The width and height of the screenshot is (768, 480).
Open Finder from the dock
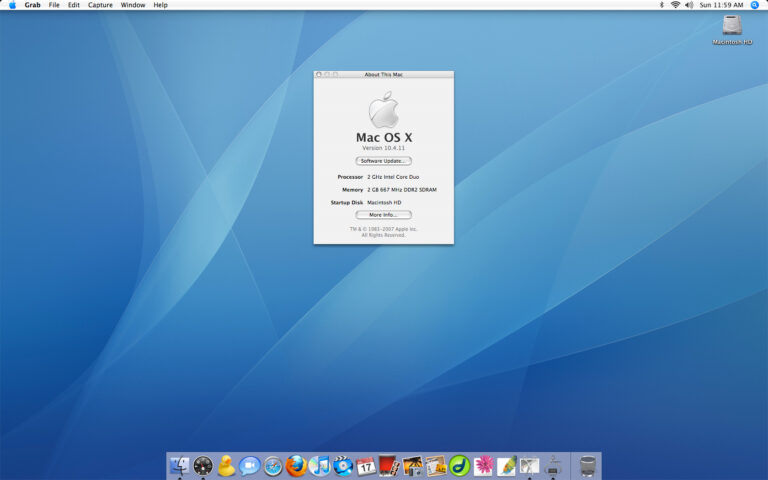click(180, 465)
